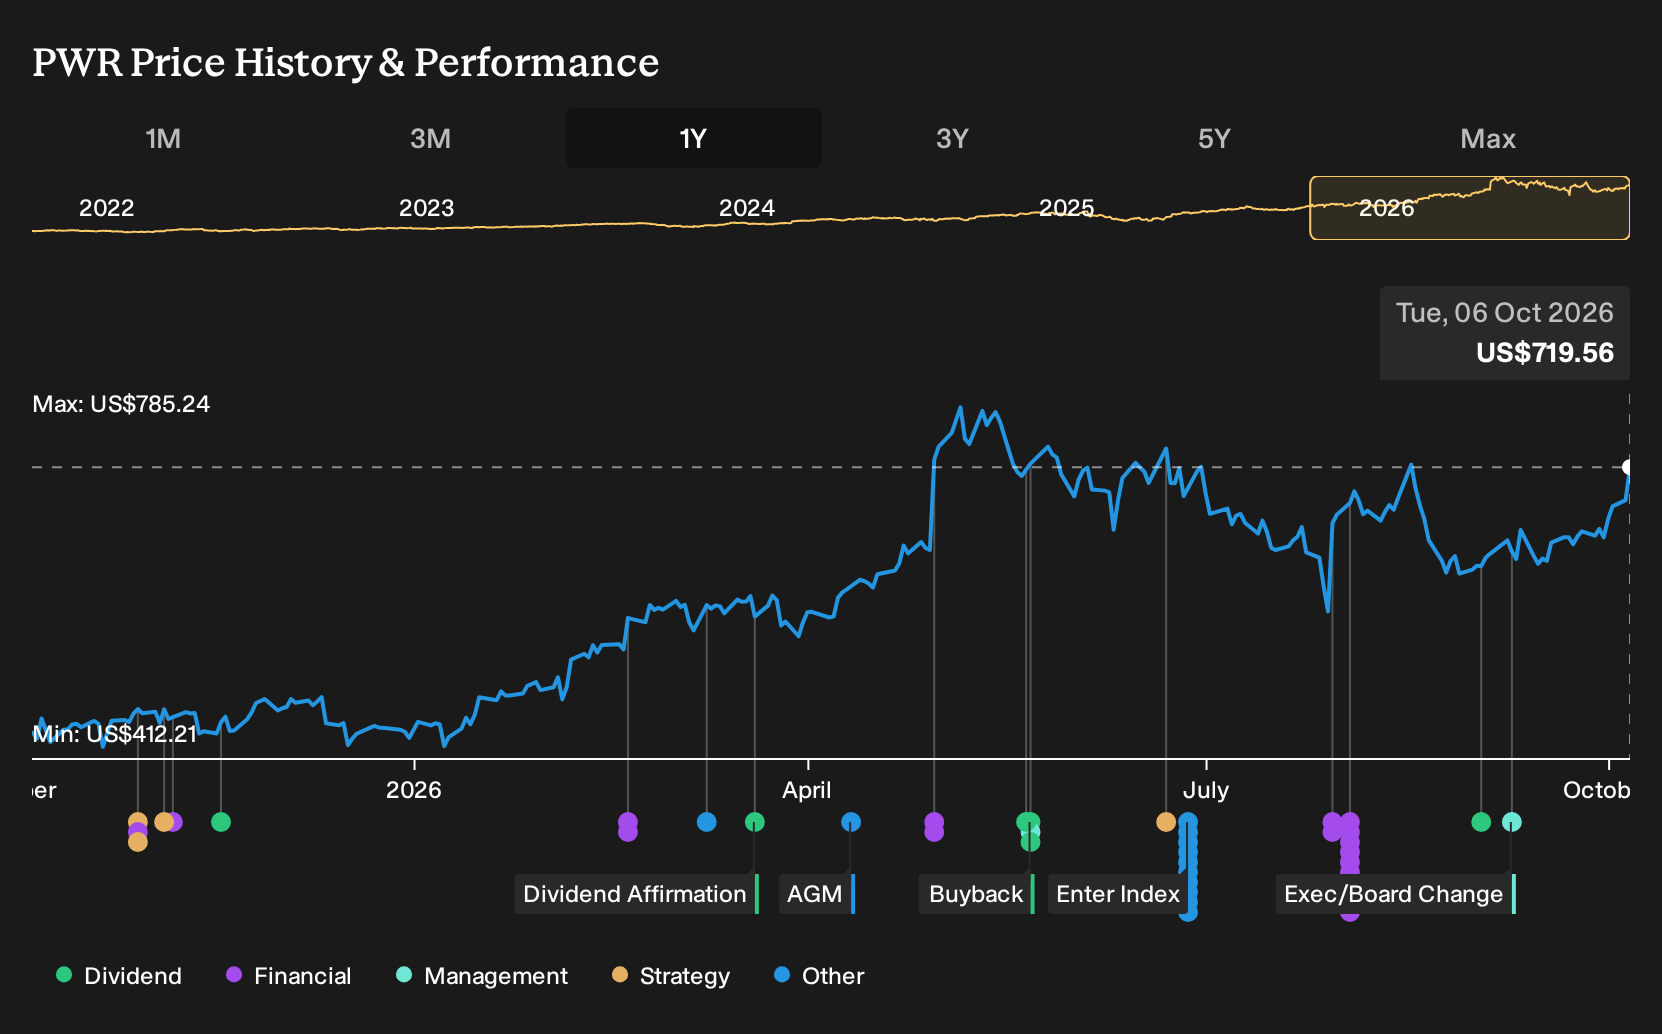The height and width of the screenshot is (1034, 1662).
Task: Click the green dot left of the teal October dot
Action: (x=1481, y=822)
